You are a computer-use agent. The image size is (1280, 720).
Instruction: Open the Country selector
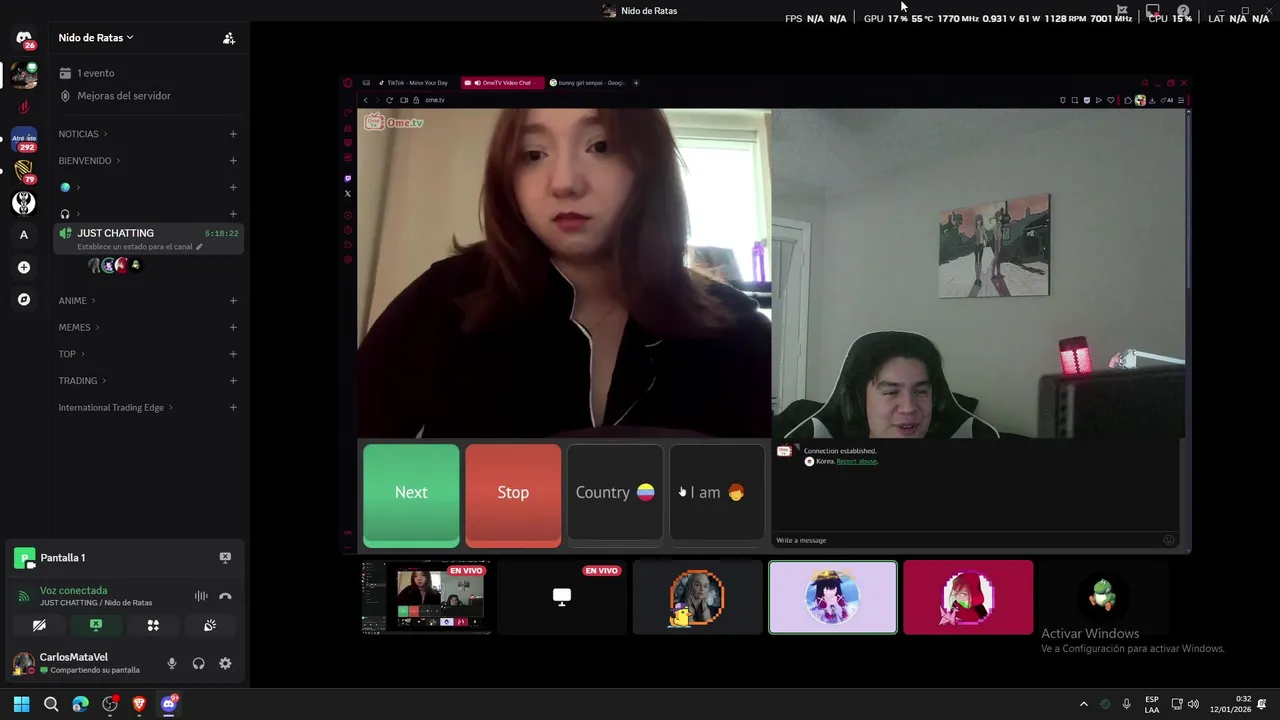tap(615, 493)
